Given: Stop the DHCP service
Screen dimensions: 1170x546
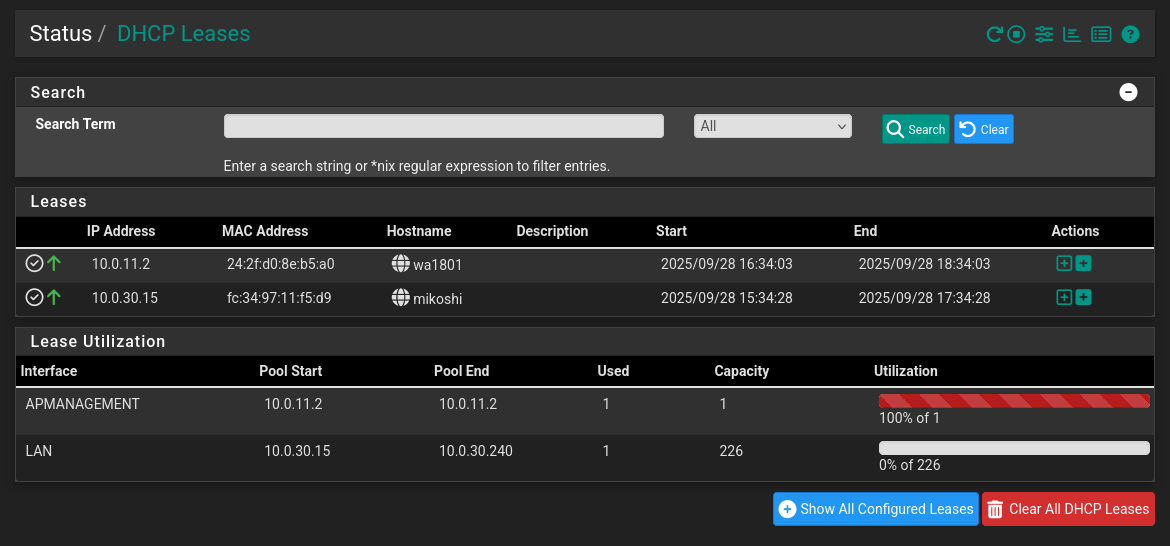Looking at the screenshot, I should coord(1016,35).
